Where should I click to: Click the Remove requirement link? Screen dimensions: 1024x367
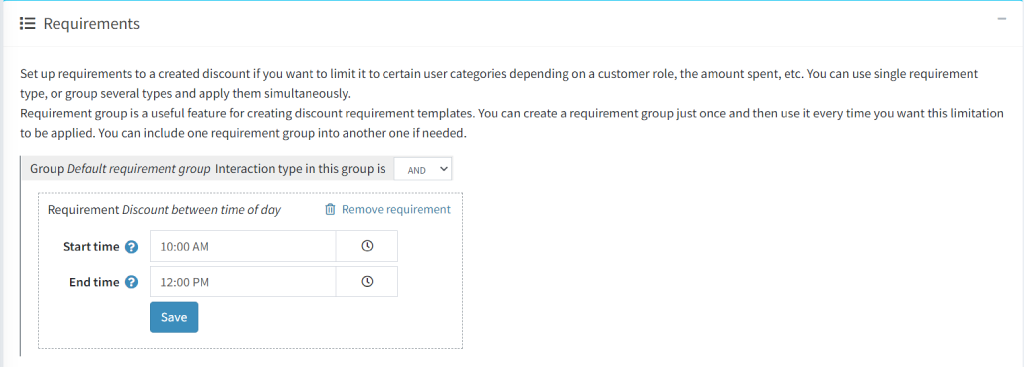tap(396, 210)
